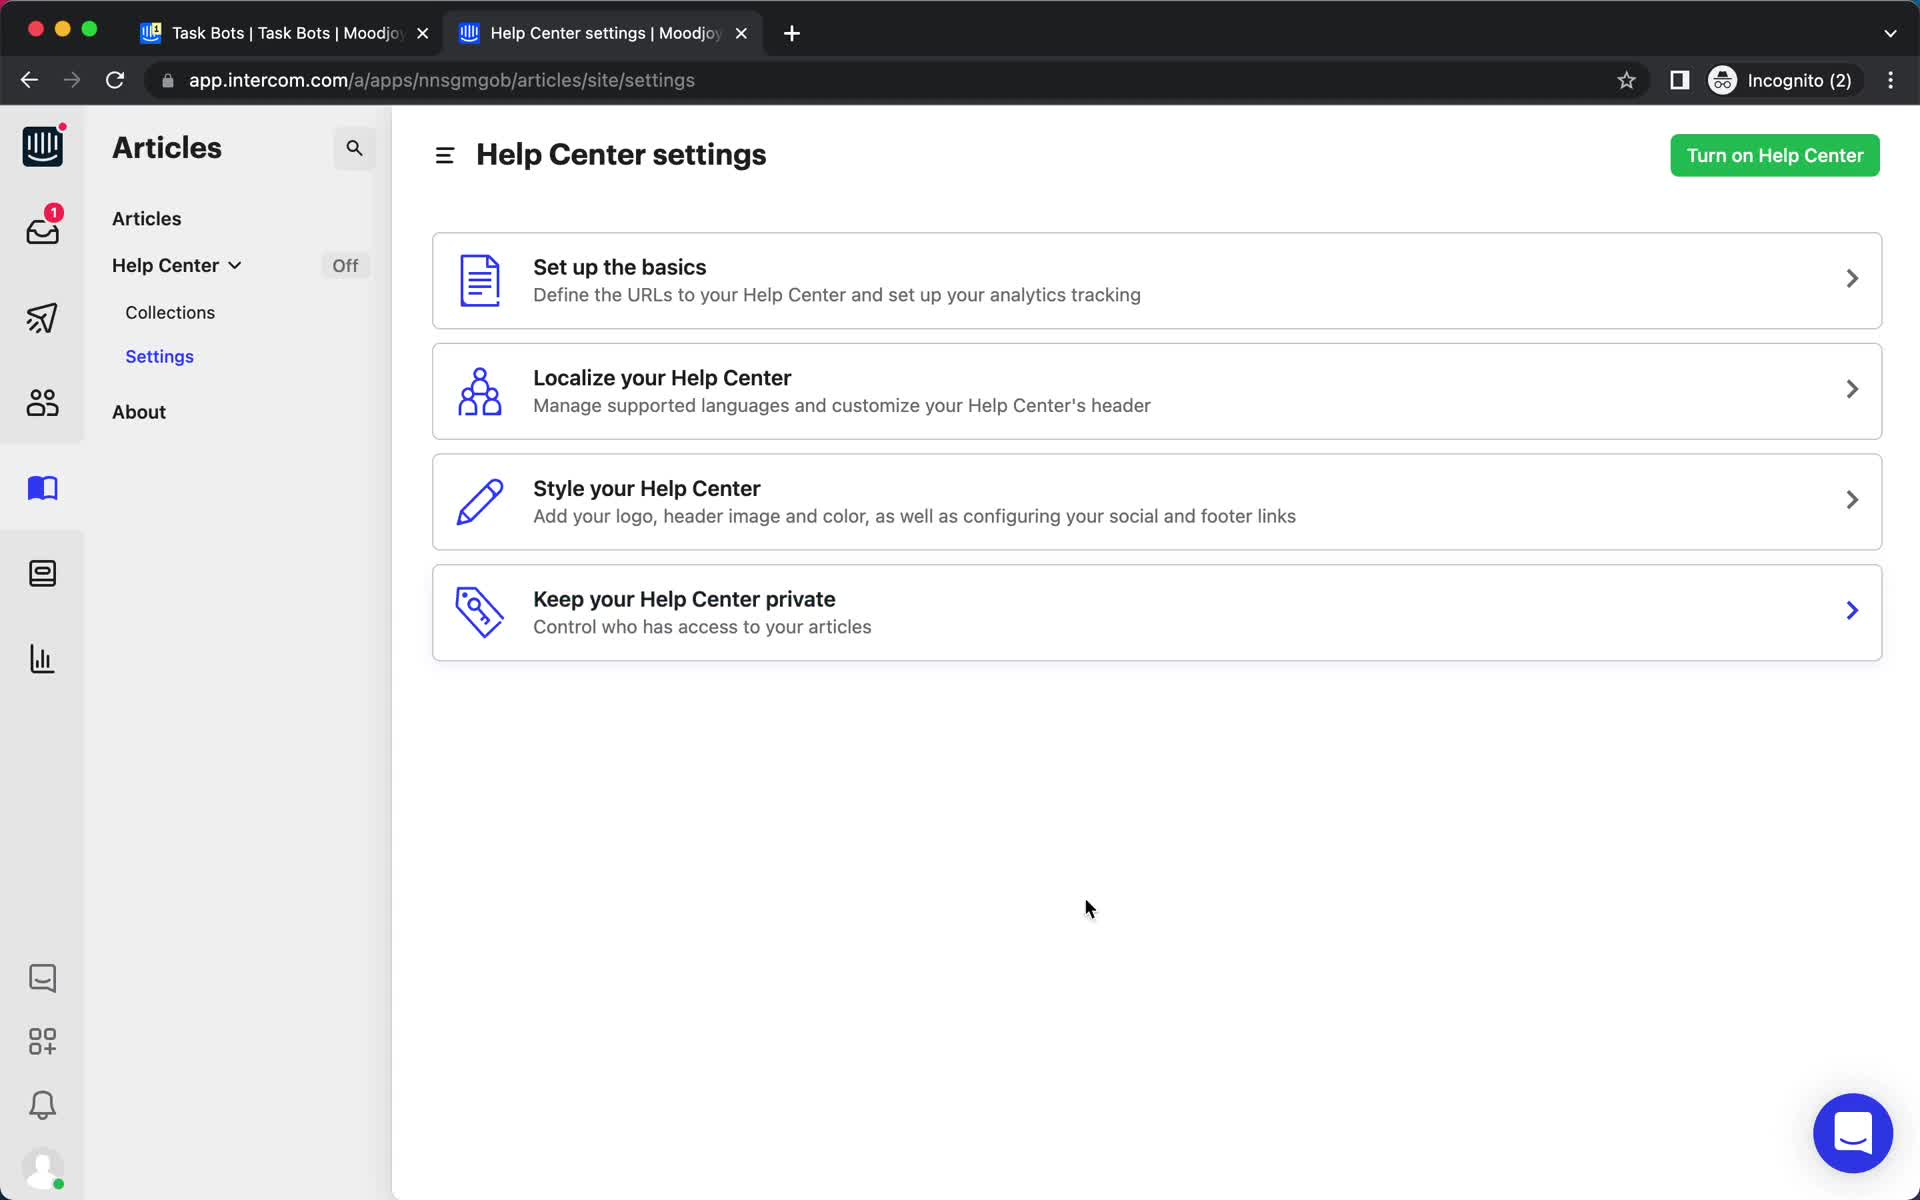This screenshot has width=1920, height=1200.
Task: Select Settings option under Help Center
Action: point(159,355)
